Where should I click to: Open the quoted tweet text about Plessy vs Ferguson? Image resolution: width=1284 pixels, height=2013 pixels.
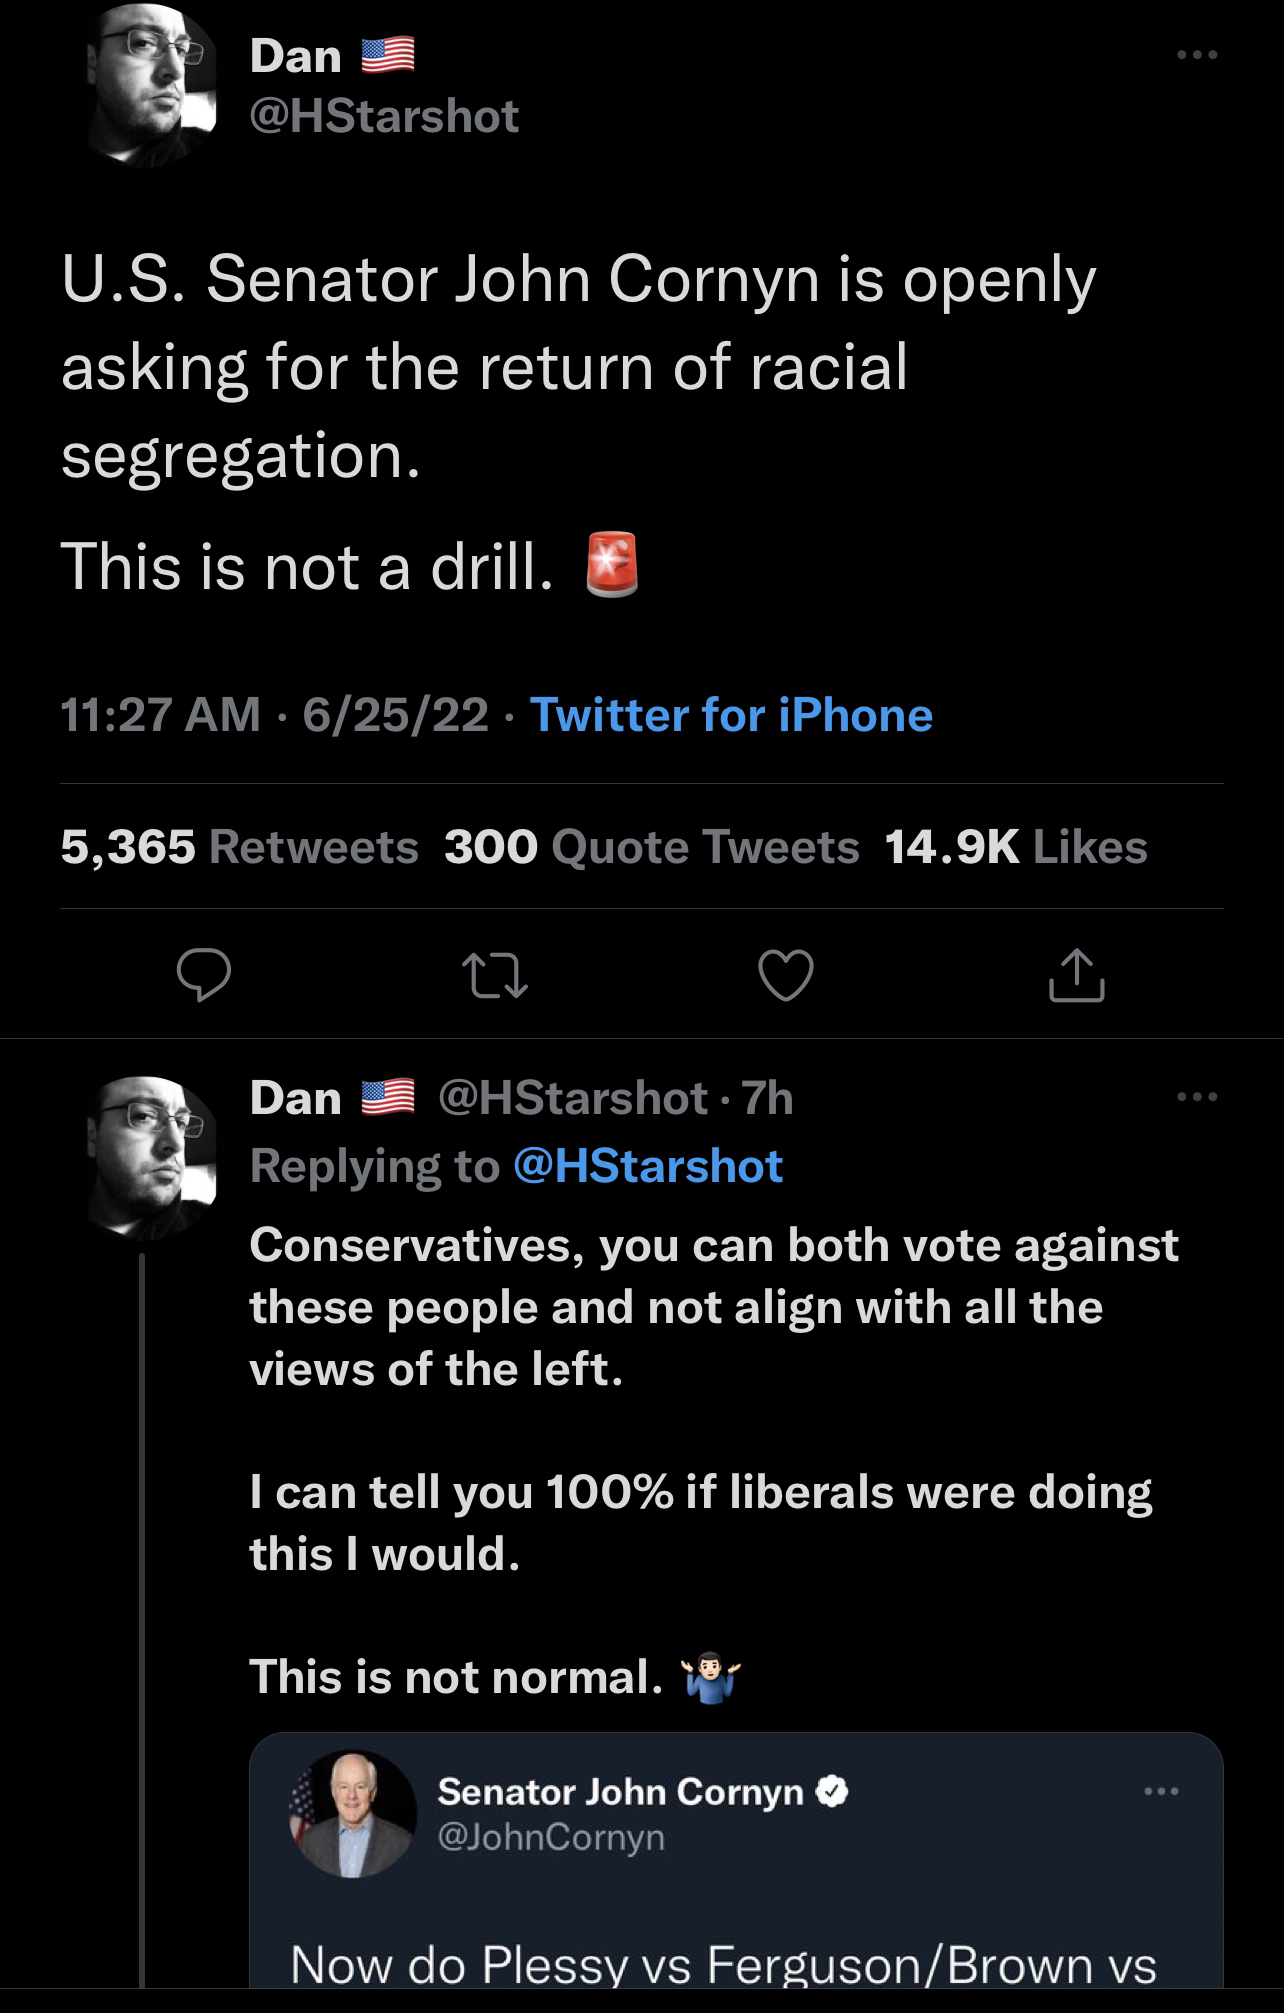click(x=723, y=1964)
